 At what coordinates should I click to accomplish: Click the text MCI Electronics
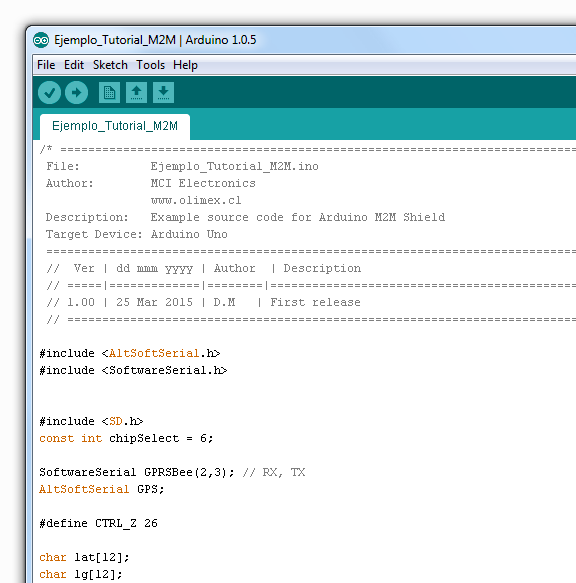pyautogui.click(x=203, y=183)
